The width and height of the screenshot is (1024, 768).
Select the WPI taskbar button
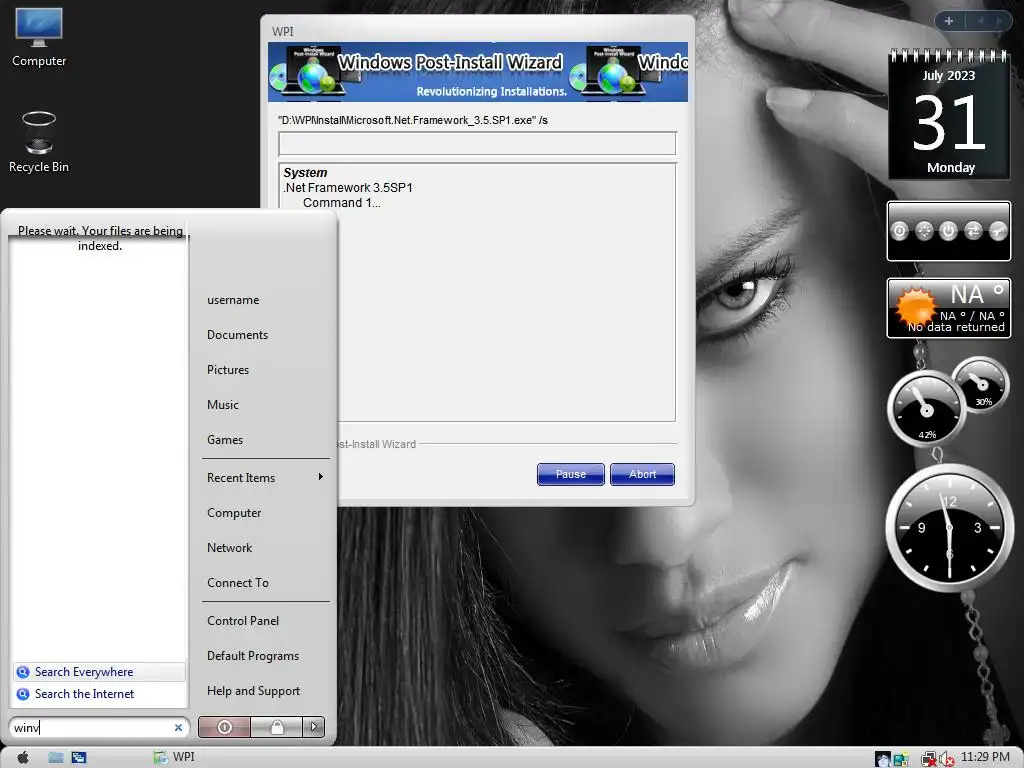pos(175,757)
